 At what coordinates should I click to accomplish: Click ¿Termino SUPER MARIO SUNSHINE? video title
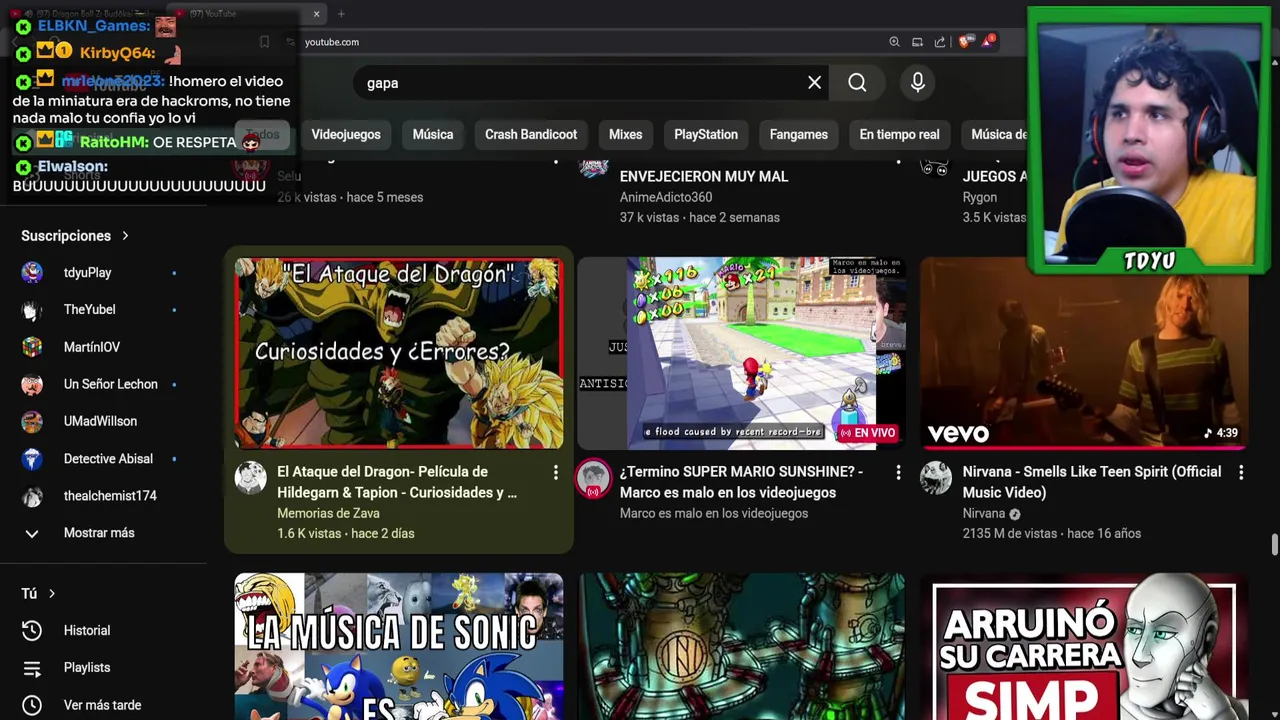point(741,482)
